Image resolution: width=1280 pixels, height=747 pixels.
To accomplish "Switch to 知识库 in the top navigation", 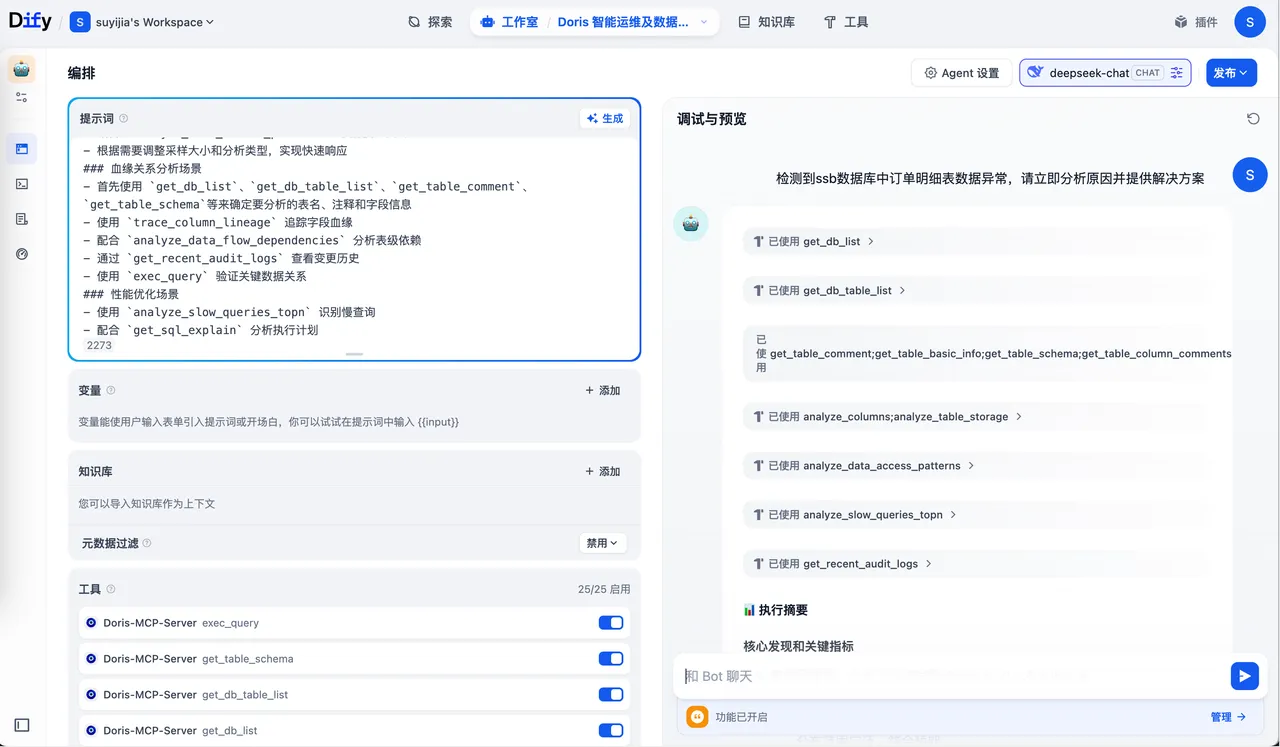I will pyautogui.click(x=766, y=21).
